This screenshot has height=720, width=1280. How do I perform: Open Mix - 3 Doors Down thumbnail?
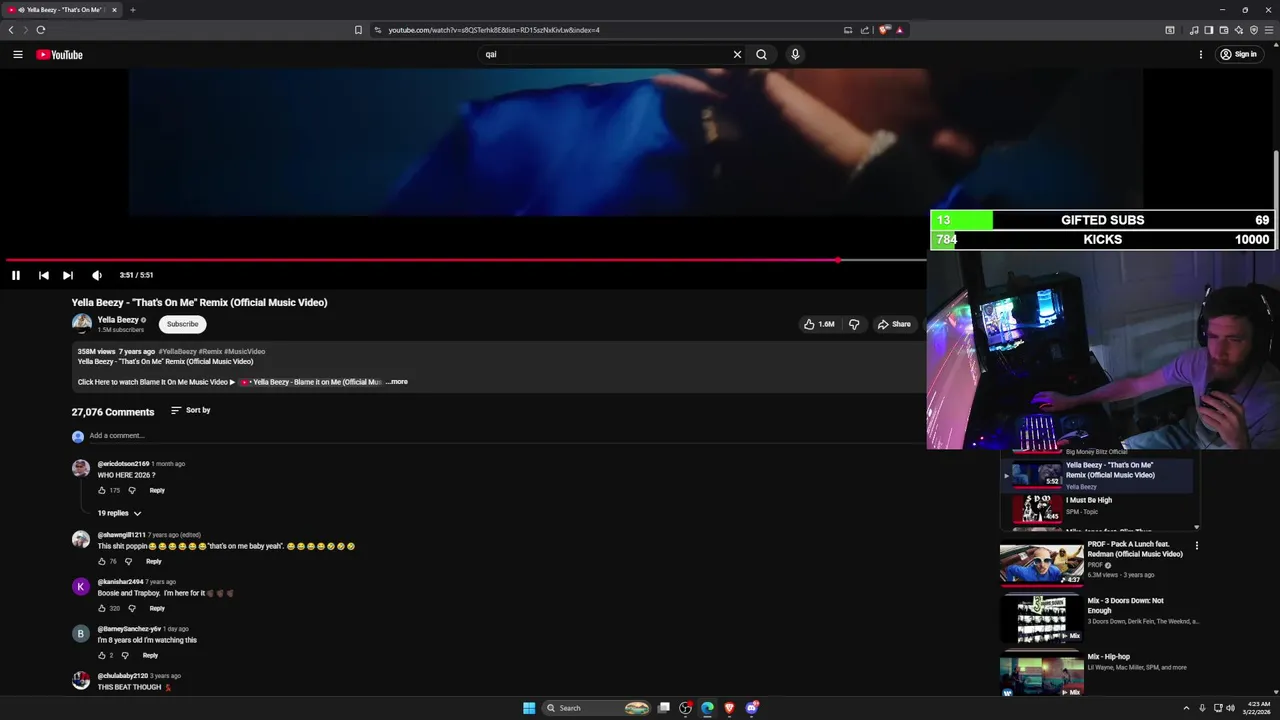1041,619
